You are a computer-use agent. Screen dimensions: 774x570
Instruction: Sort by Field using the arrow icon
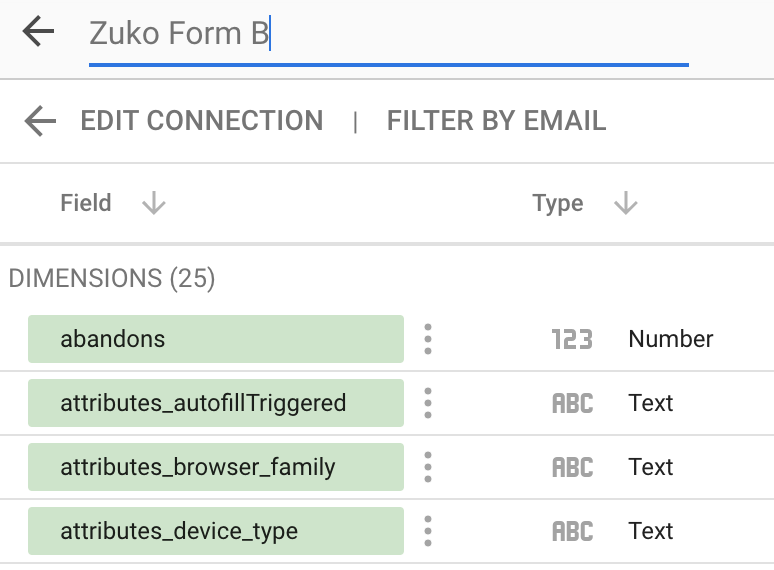point(154,203)
